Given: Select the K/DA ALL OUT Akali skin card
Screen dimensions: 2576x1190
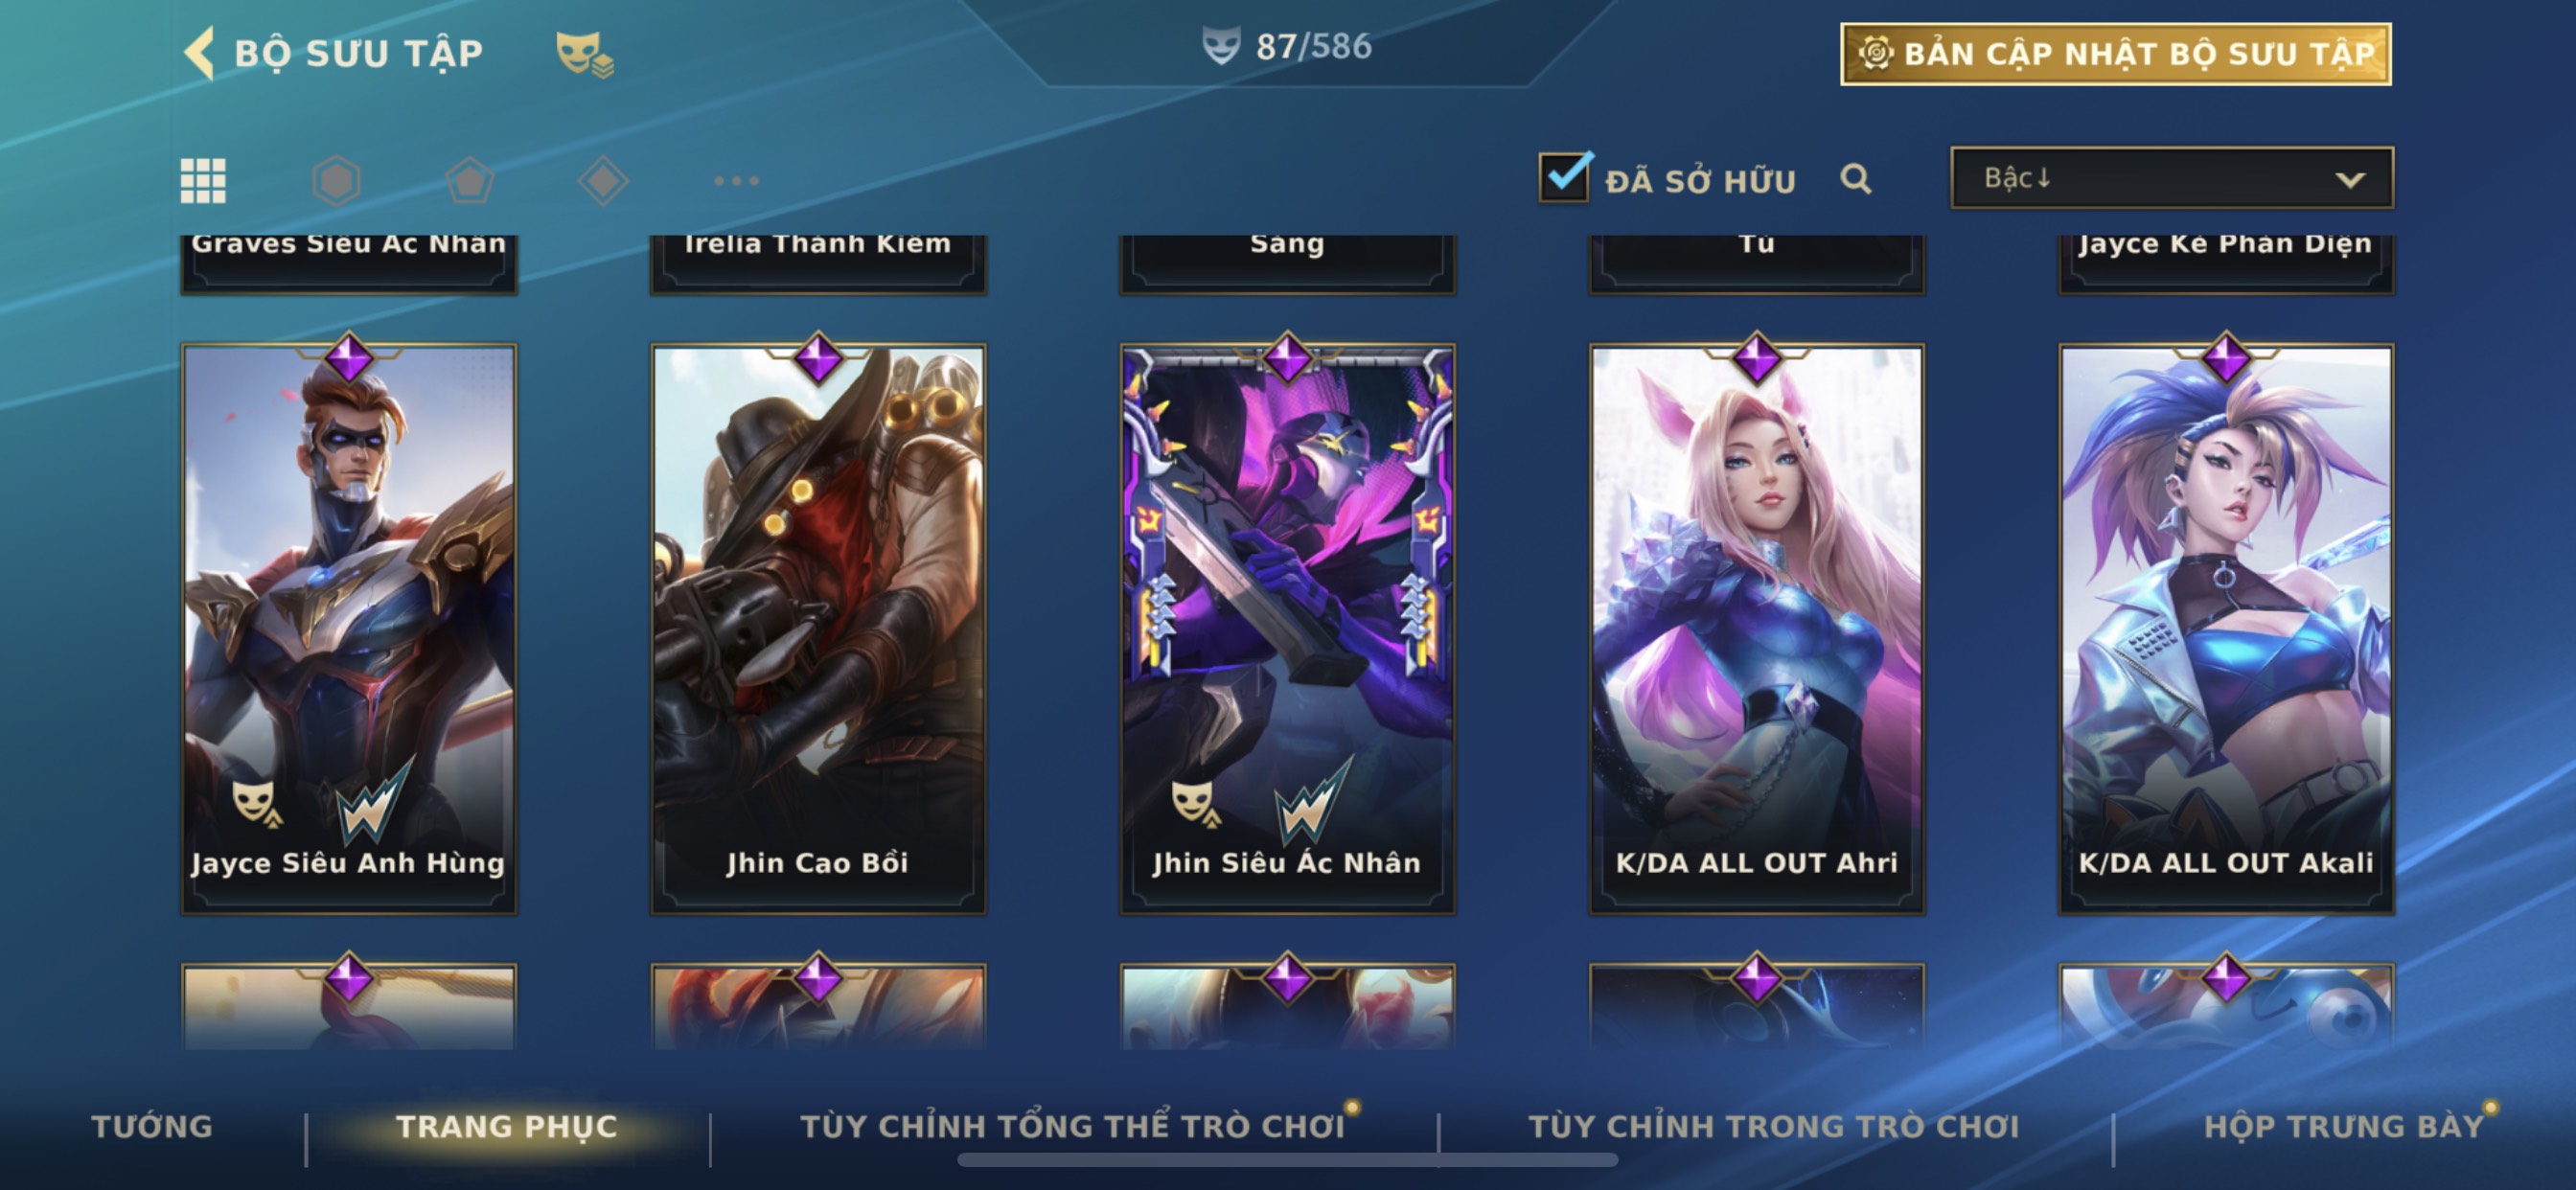Looking at the screenshot, I should (x=2226, y=628).
